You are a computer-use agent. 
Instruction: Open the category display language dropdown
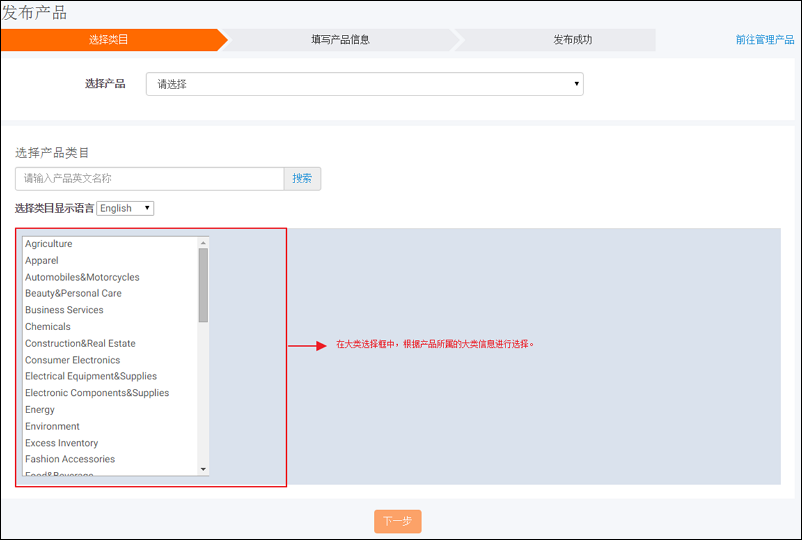125,208
